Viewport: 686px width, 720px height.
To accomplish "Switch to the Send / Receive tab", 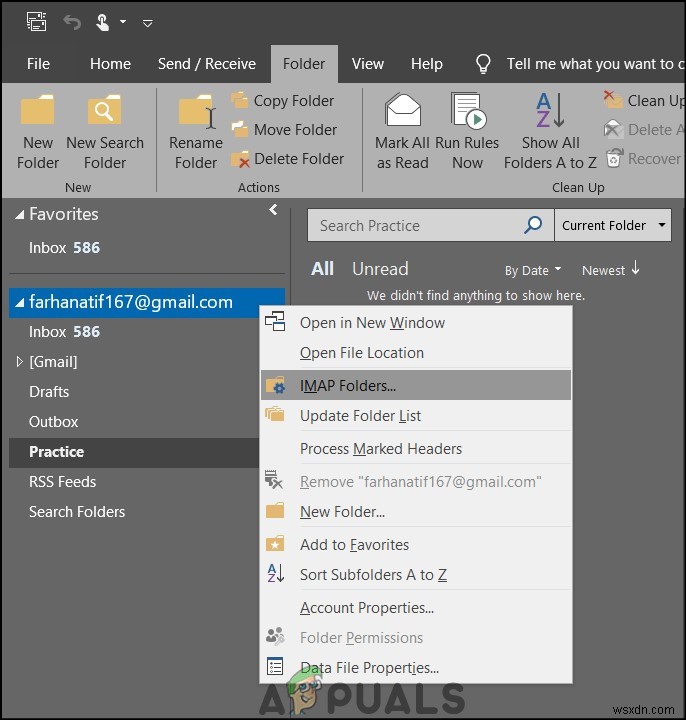I will [207, 64].
